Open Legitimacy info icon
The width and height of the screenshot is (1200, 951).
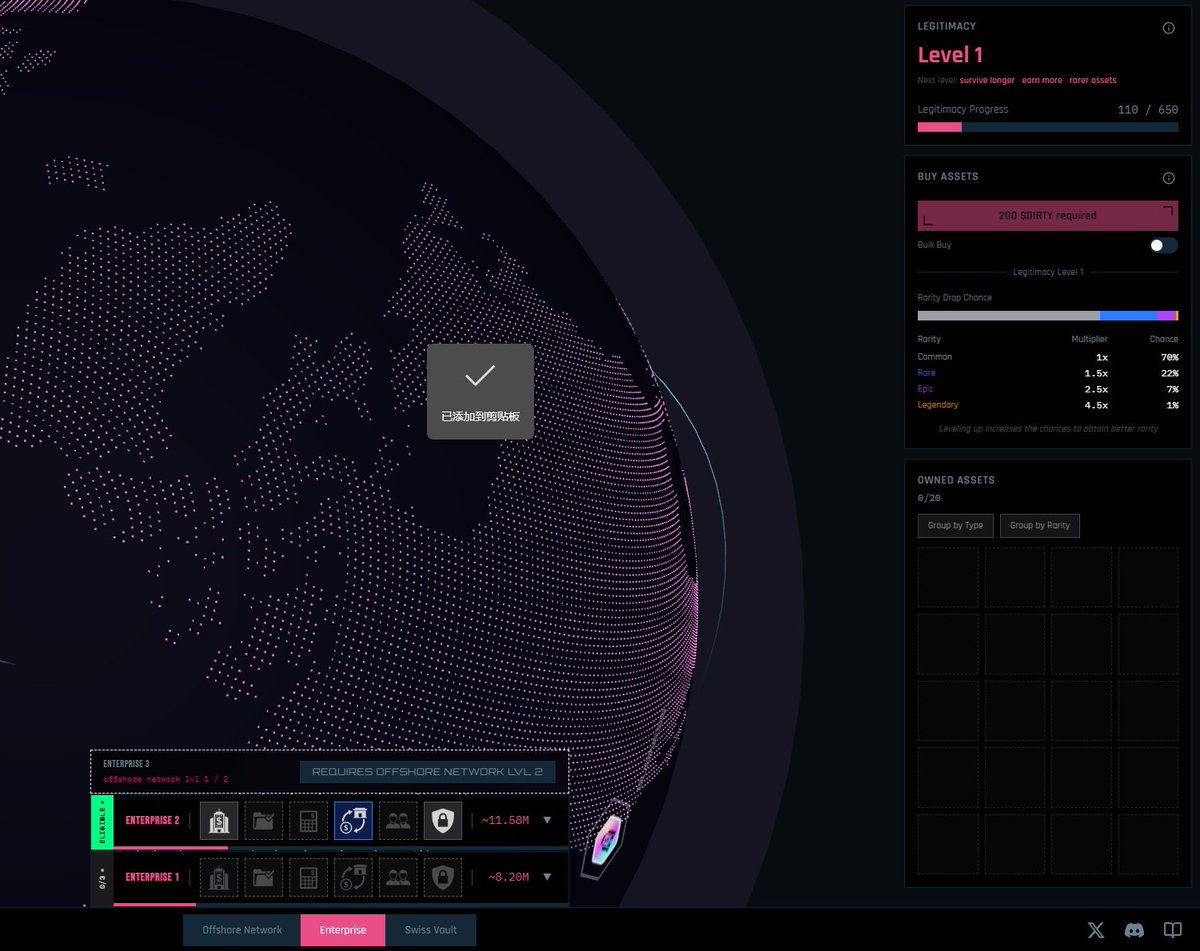pyautogui.click(x=1169, y=28)
